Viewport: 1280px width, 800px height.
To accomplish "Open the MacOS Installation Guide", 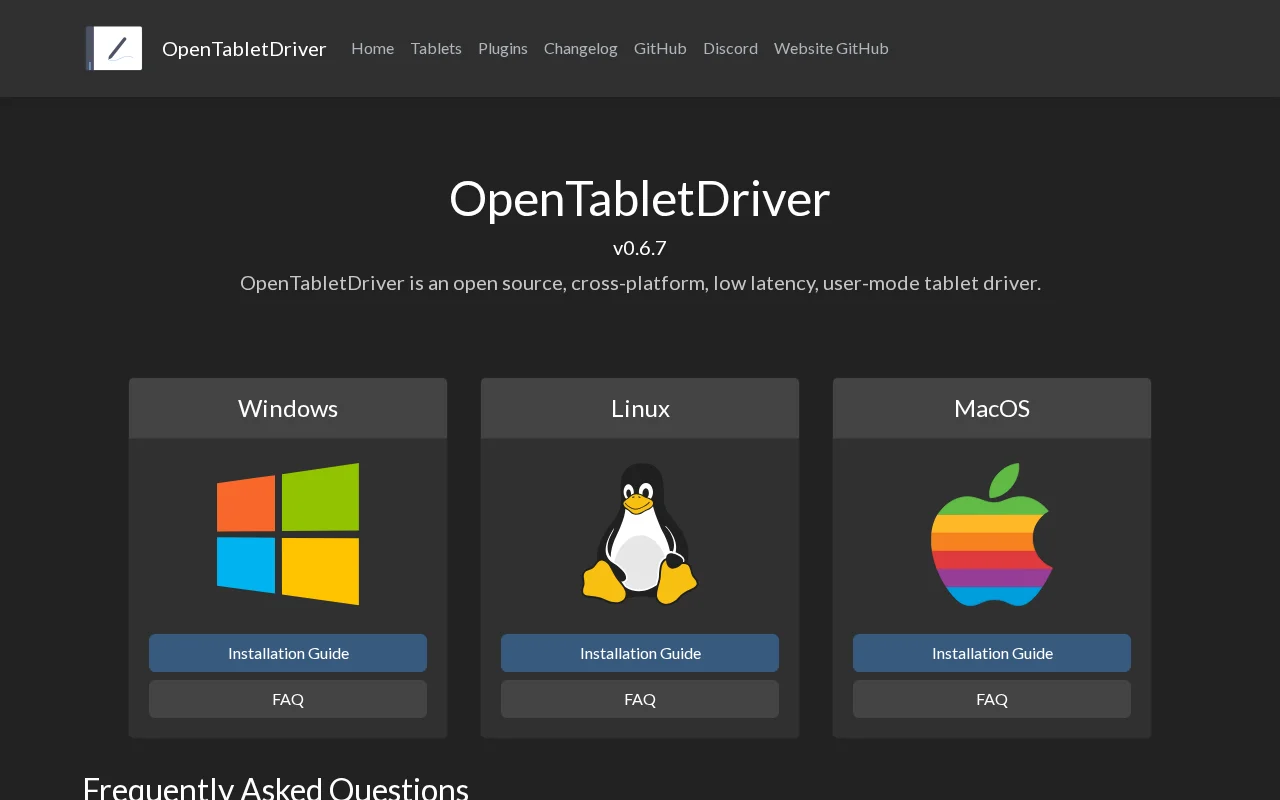I will (992, 653).
